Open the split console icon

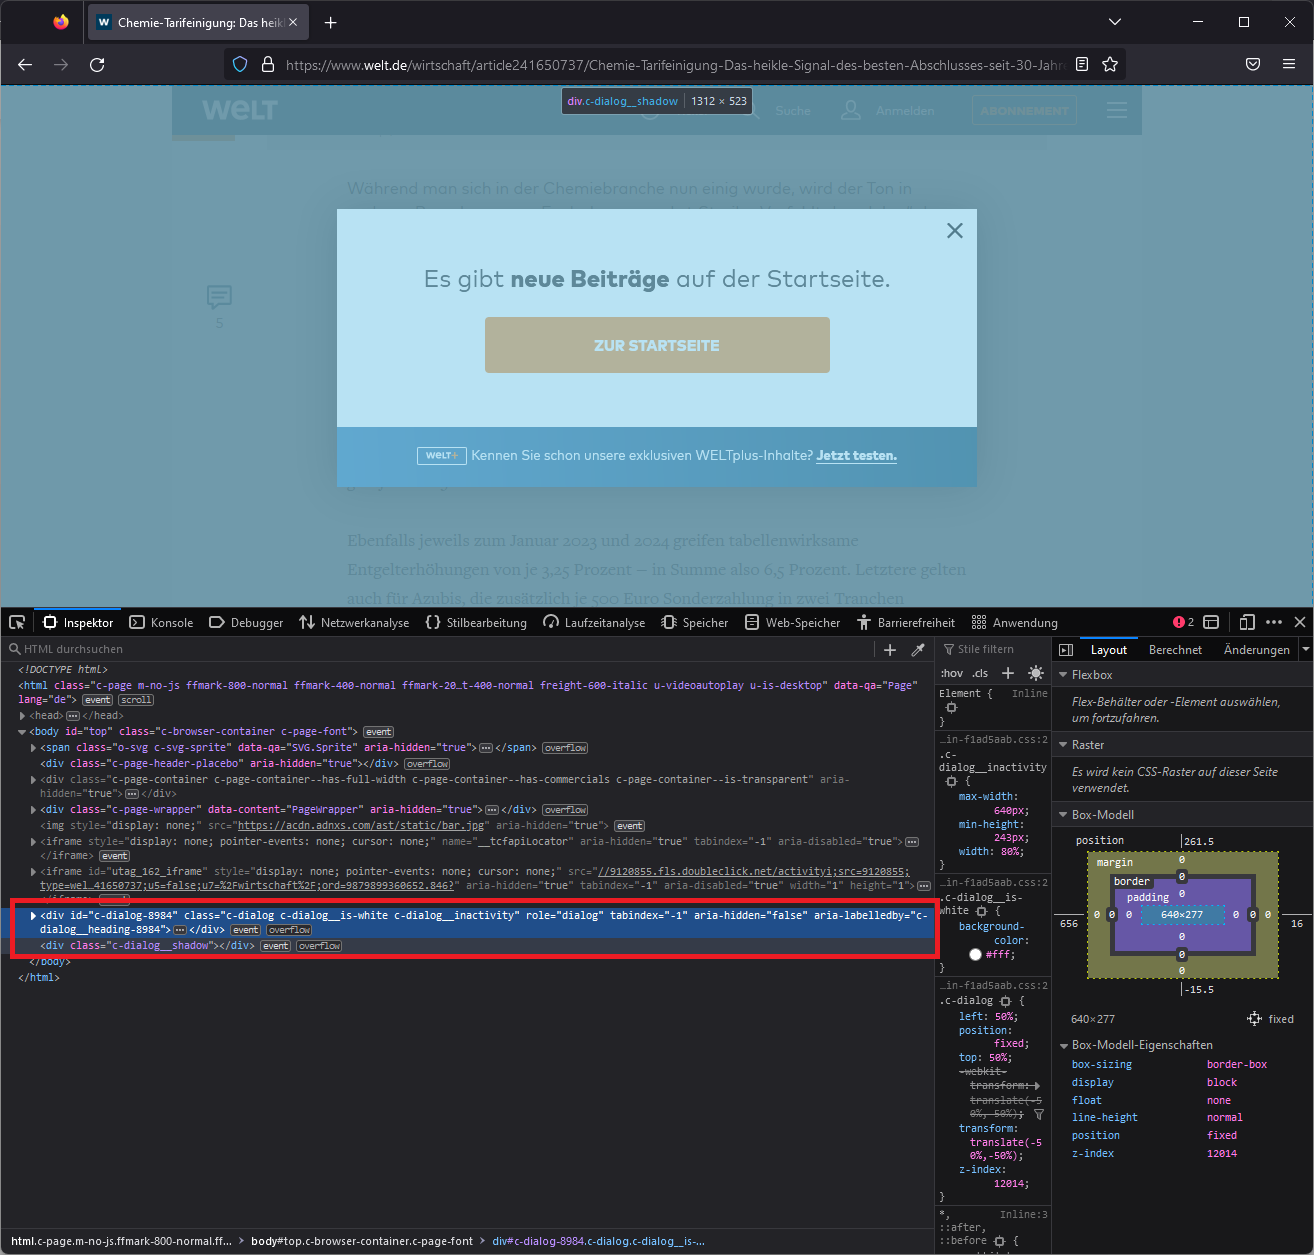click(1211, 621)
